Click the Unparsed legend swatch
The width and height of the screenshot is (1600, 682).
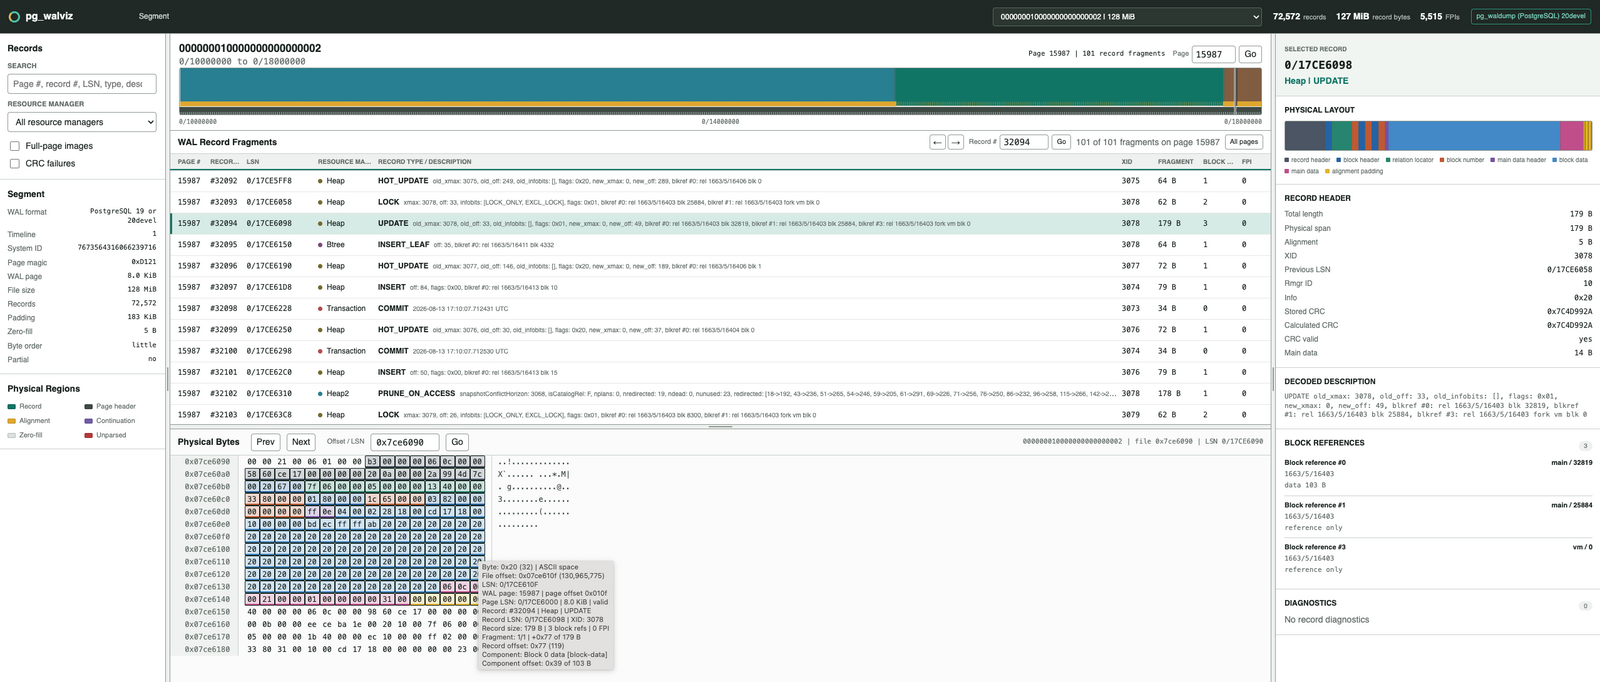pyautogui.click(x=88, y=435)
